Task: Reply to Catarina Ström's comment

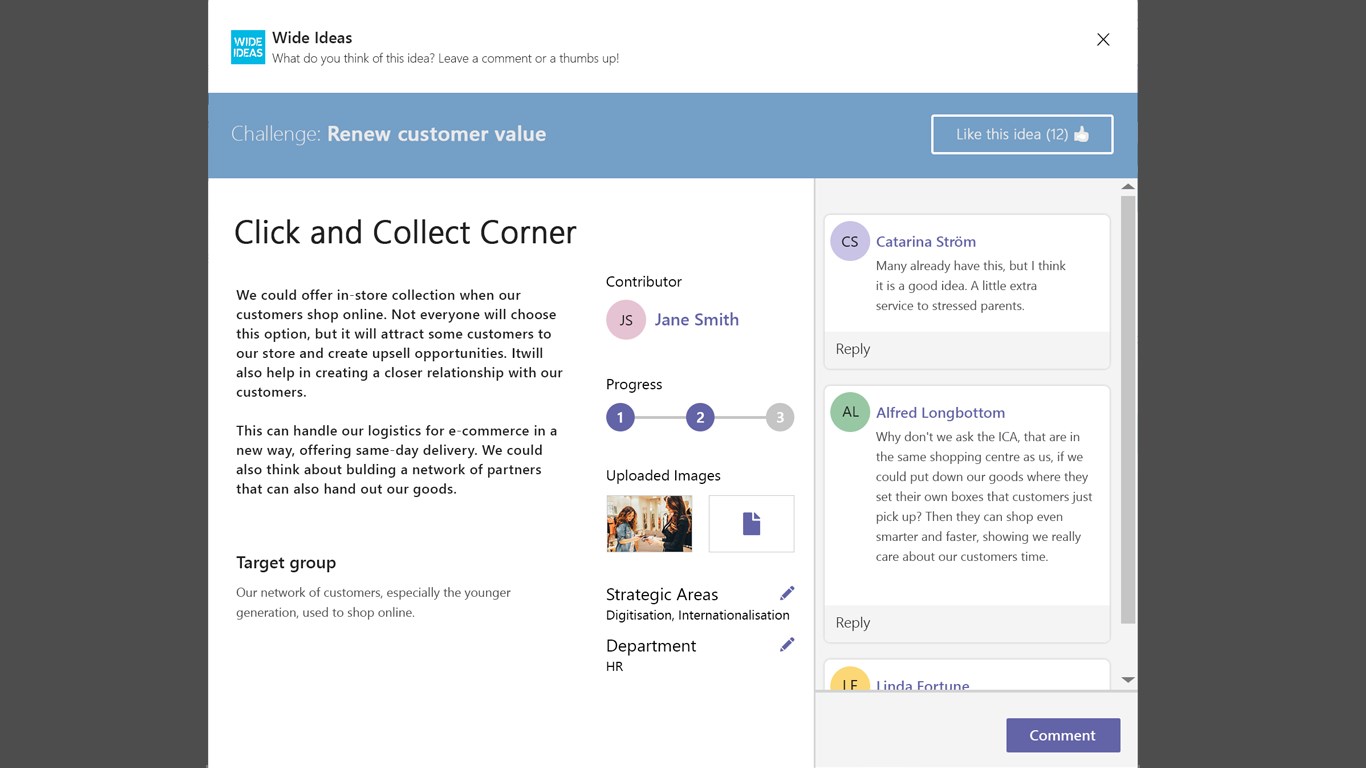Action: point(853,349)
